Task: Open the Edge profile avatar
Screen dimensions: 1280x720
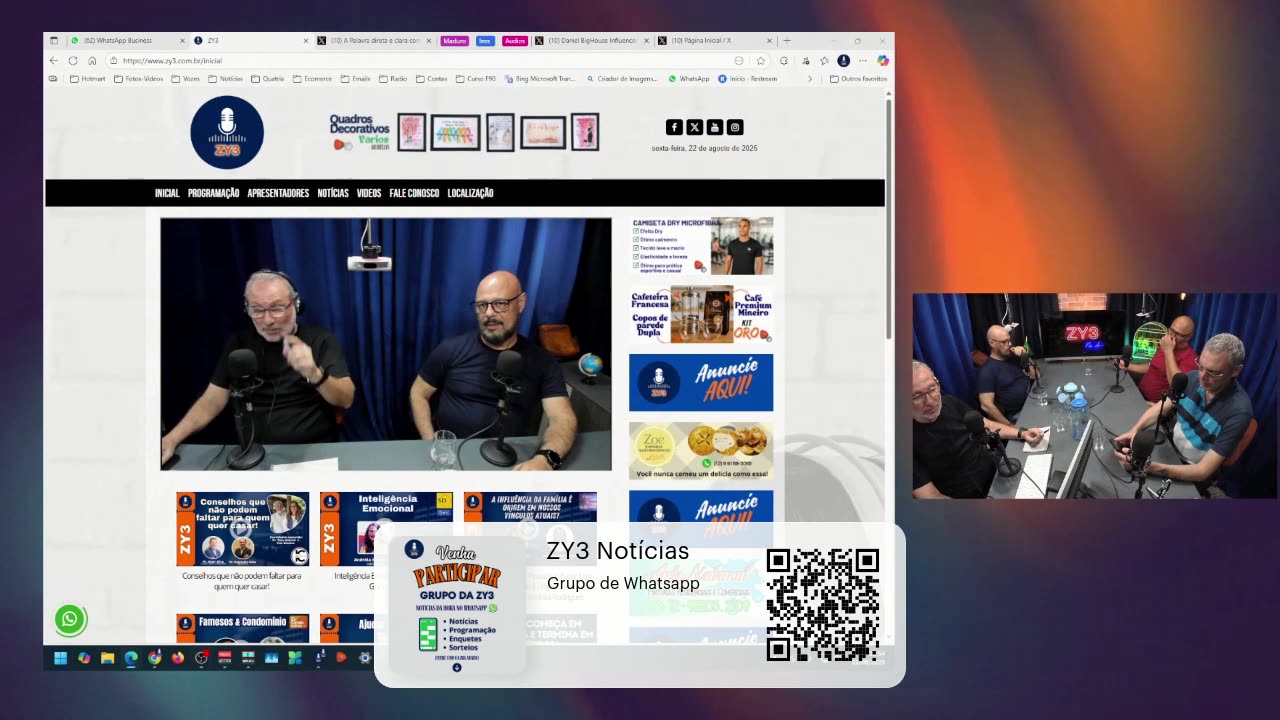Action: coord(844,60)
